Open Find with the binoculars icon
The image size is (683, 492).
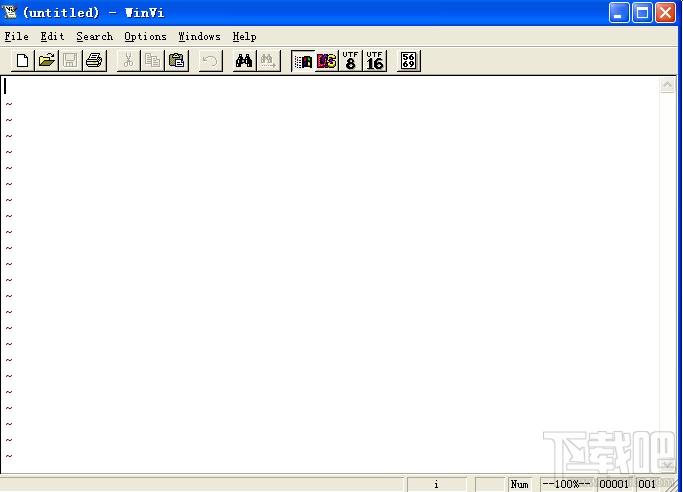click(244, 61)
